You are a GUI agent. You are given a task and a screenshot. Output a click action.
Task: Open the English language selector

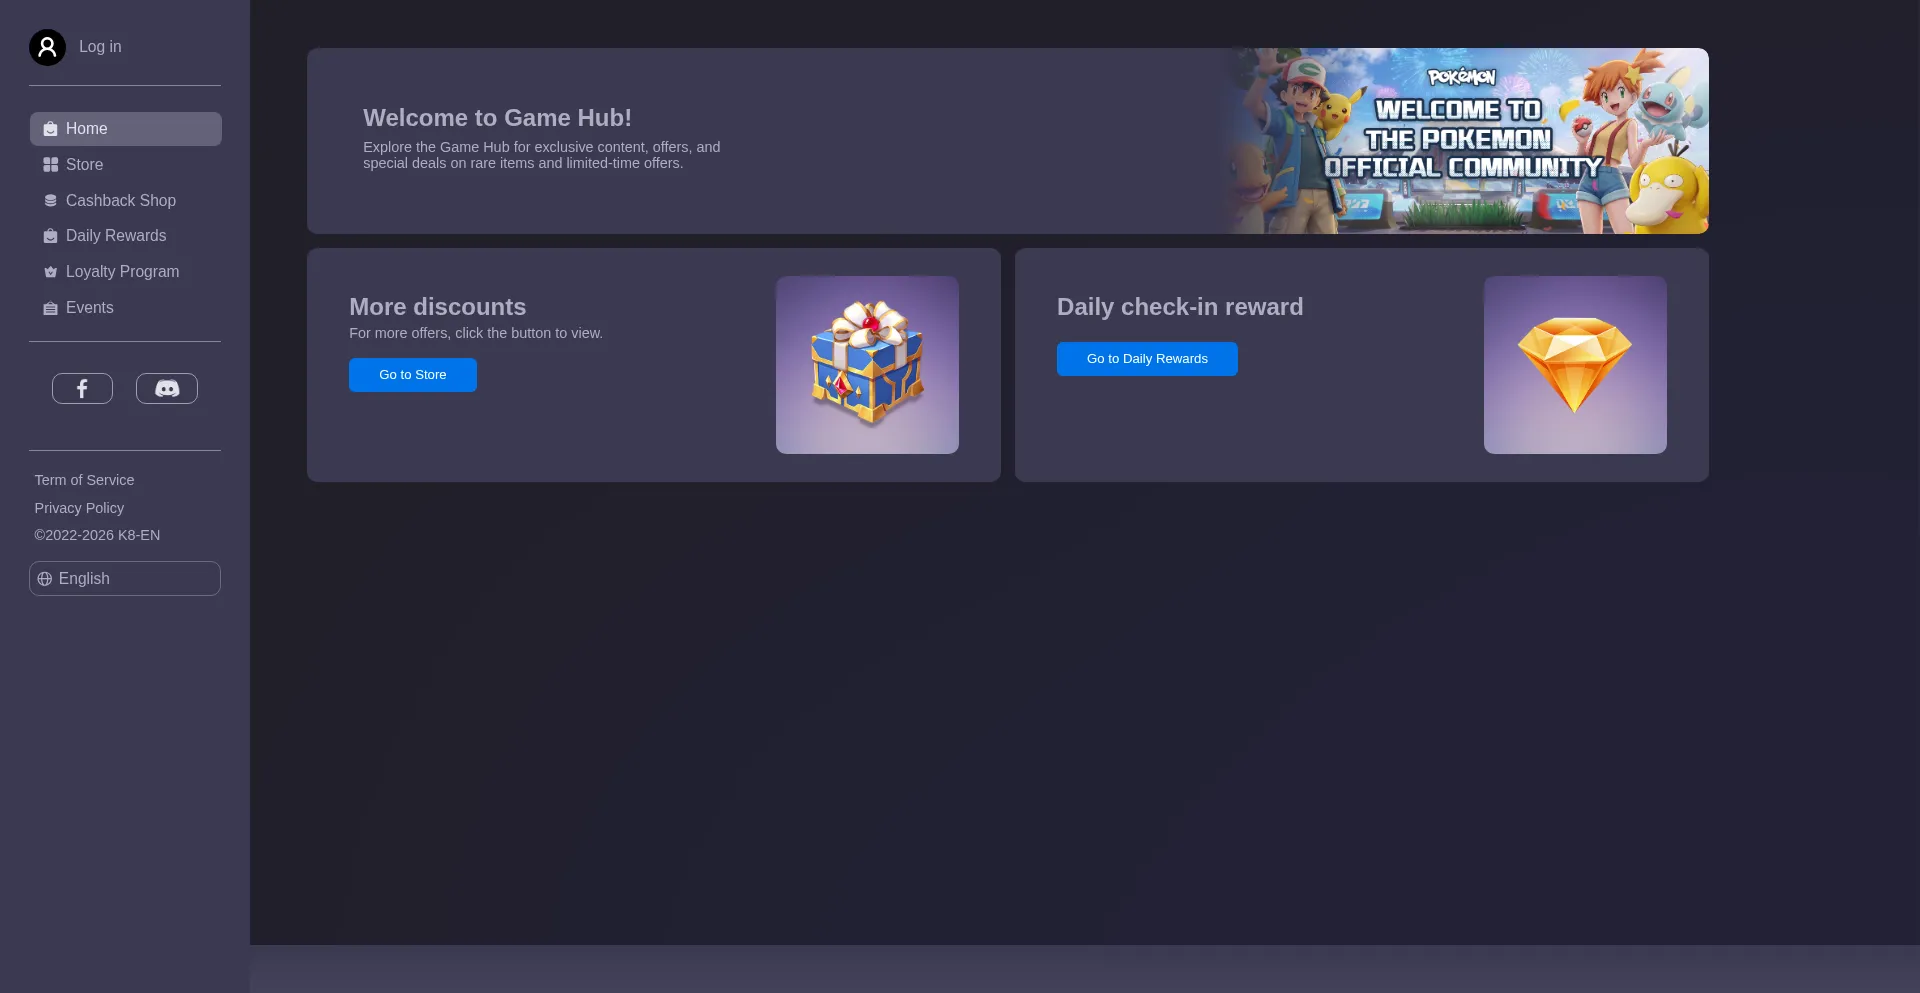coord(125,579)
